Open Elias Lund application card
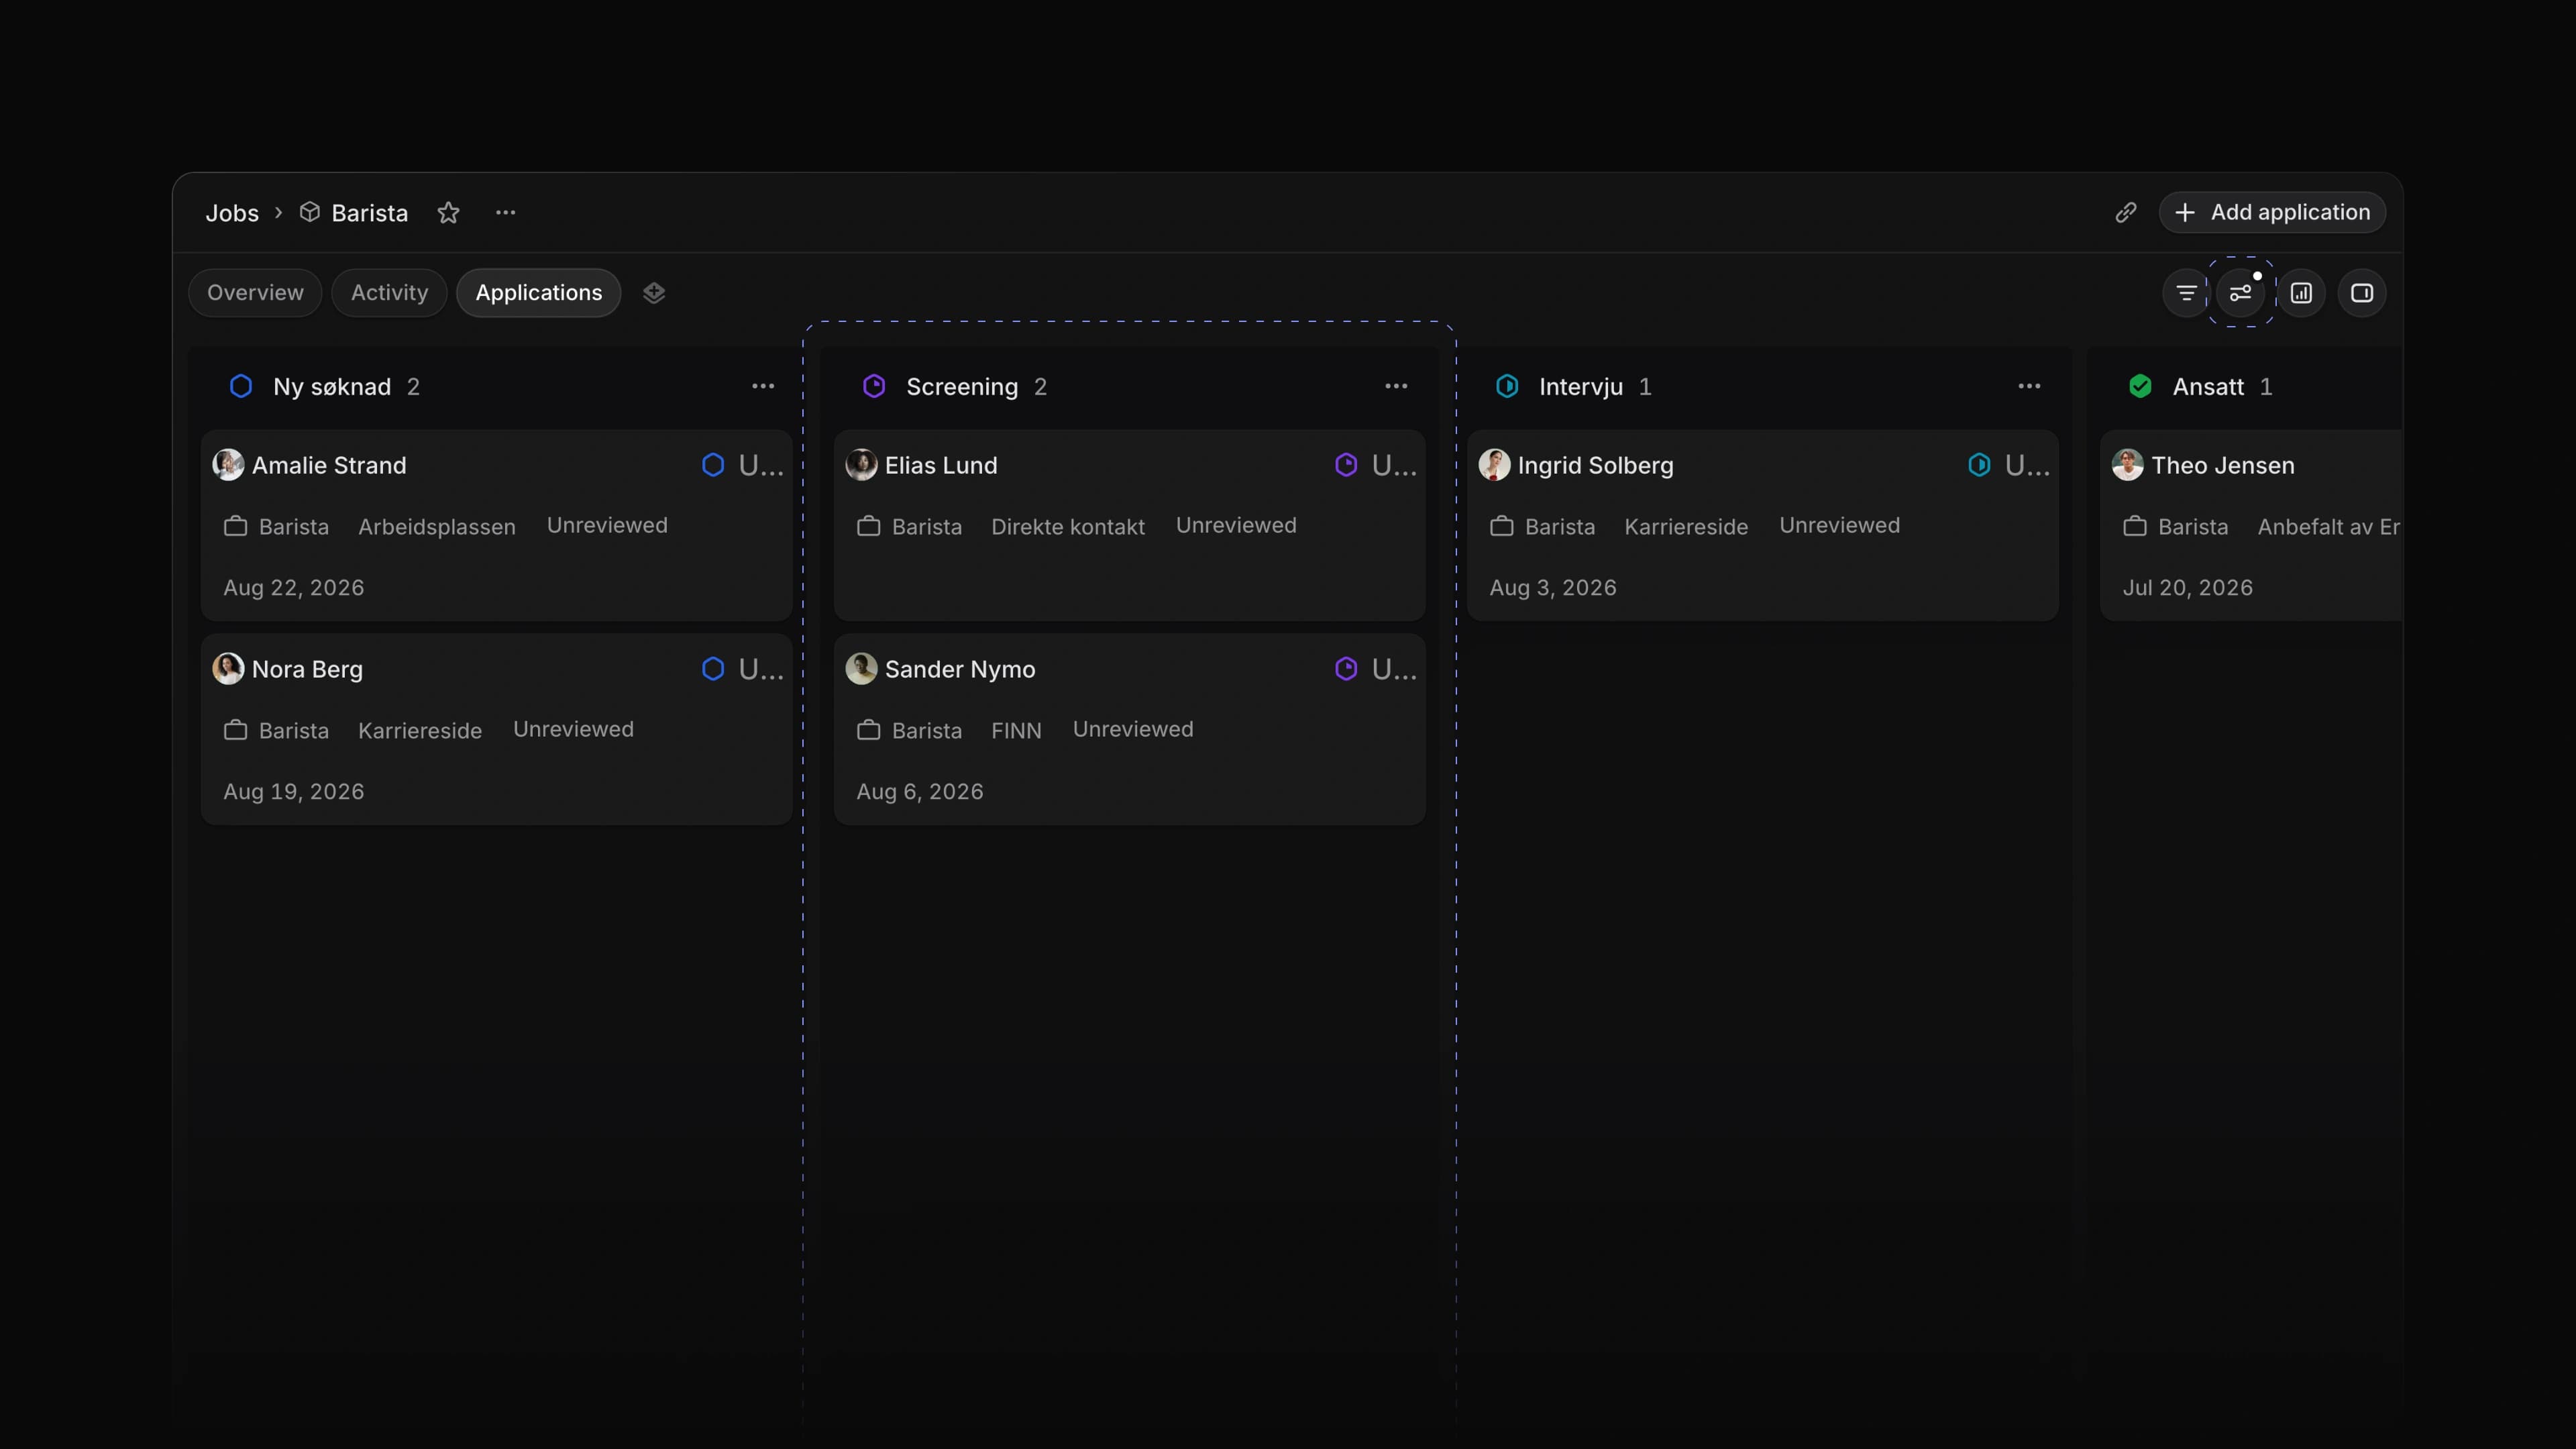2576x1449 pixels. point(1130,526)
